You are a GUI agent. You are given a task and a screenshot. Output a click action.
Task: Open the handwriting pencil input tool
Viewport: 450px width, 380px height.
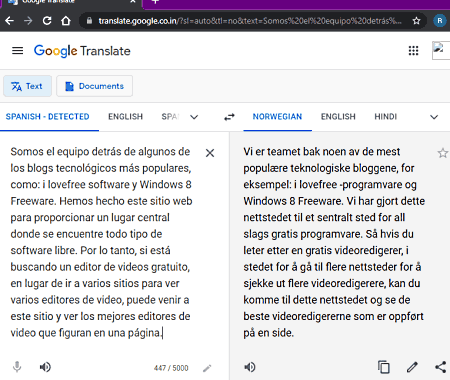click(x=207, y=368)
